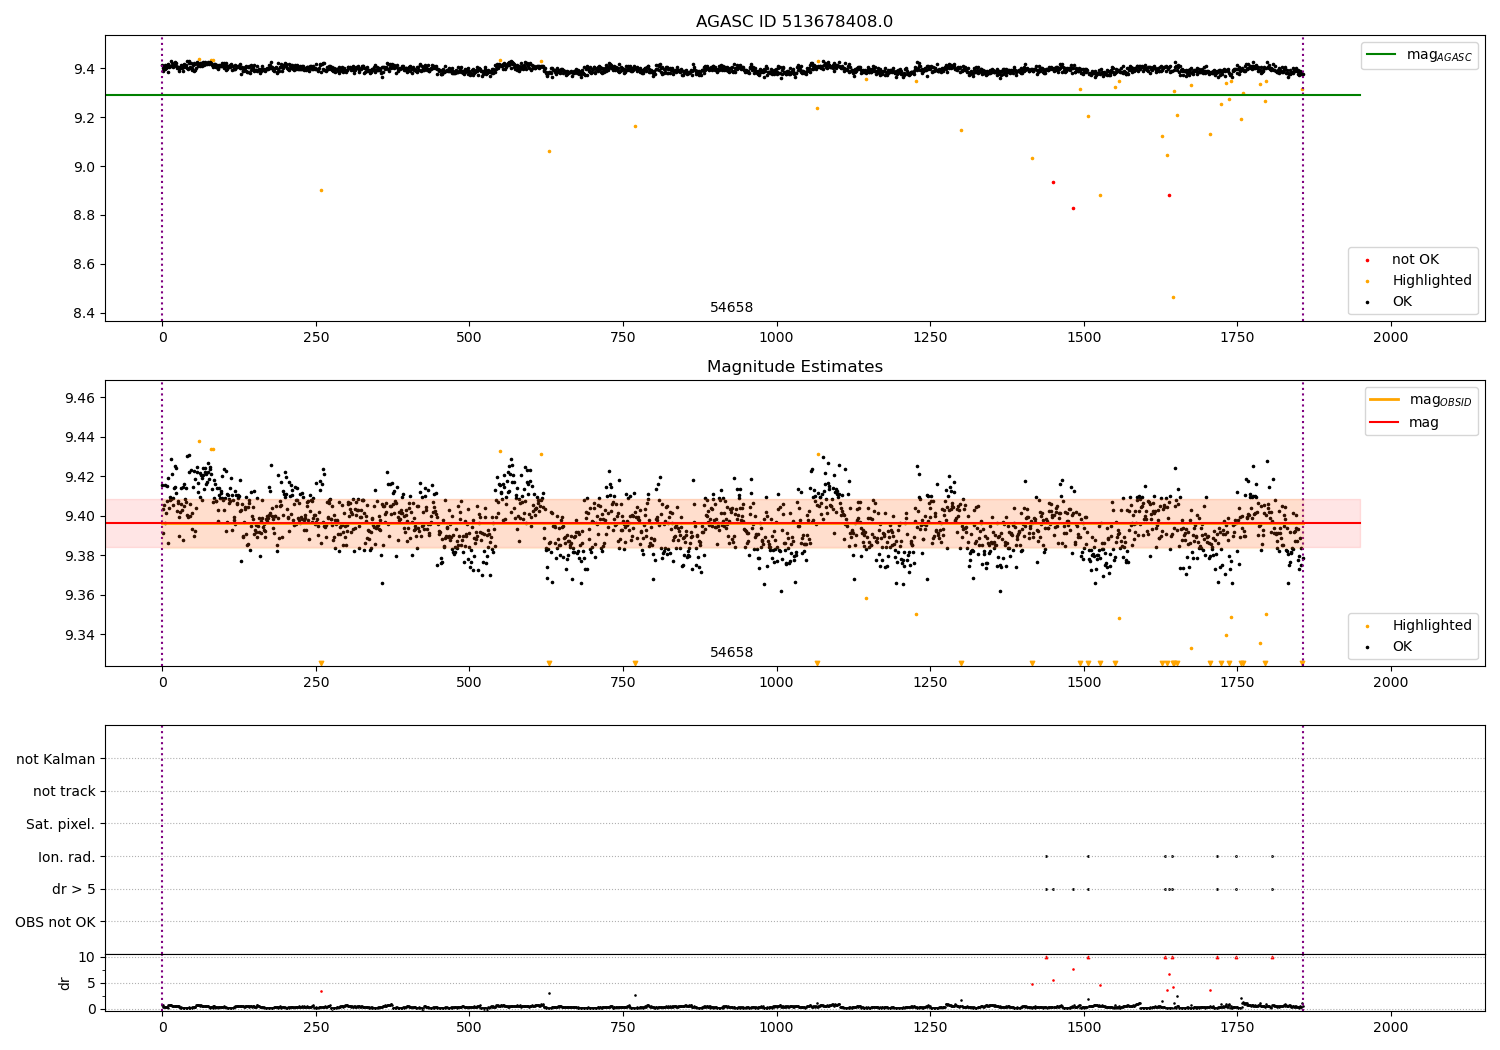Click x-axis tick '250' under Magnitude Estimates plot
This screenshot has height=1050, width=1500.
(x=316, y=683)
